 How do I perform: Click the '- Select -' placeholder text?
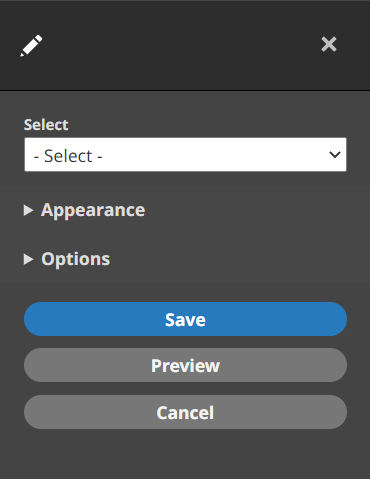click(x=68, y=156)
